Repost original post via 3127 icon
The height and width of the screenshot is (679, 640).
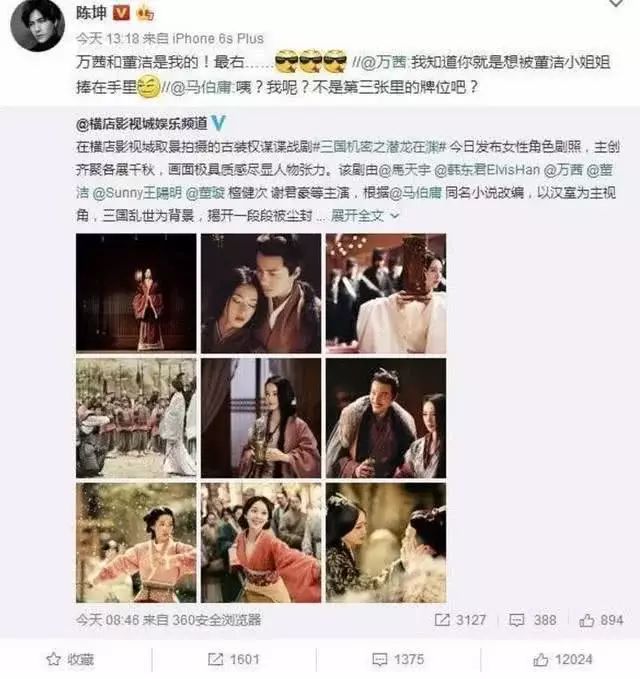[460, 620]
